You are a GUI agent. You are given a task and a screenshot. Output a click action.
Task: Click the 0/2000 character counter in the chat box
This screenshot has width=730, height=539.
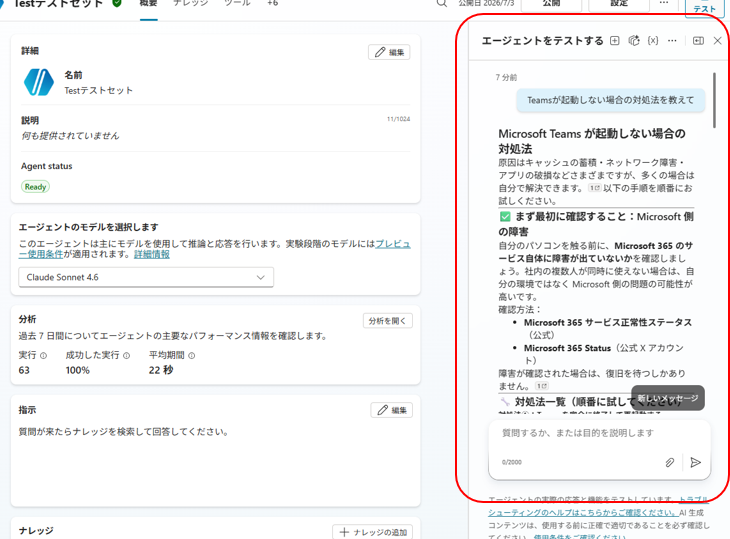coord(512,462)
